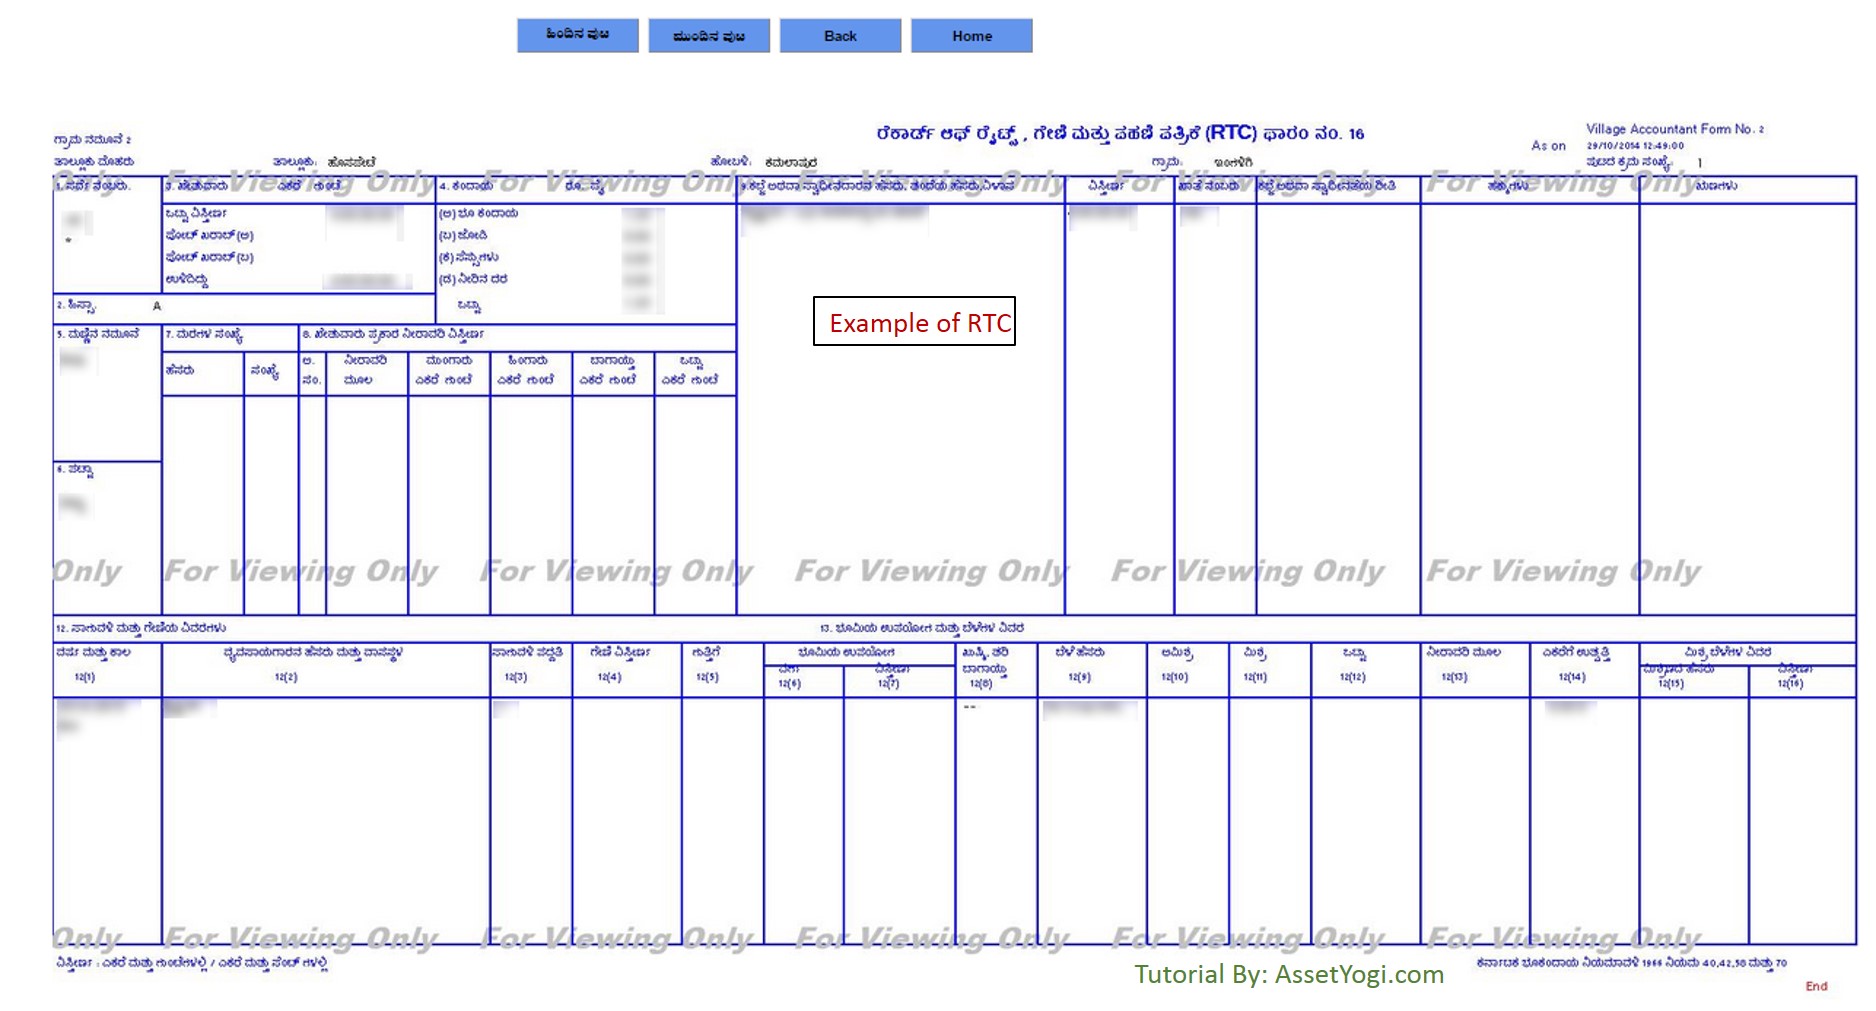Click the 'Tutorial By: AssetYogi.com' text
1876x1011 pixels.
(x=1288, y=974)
